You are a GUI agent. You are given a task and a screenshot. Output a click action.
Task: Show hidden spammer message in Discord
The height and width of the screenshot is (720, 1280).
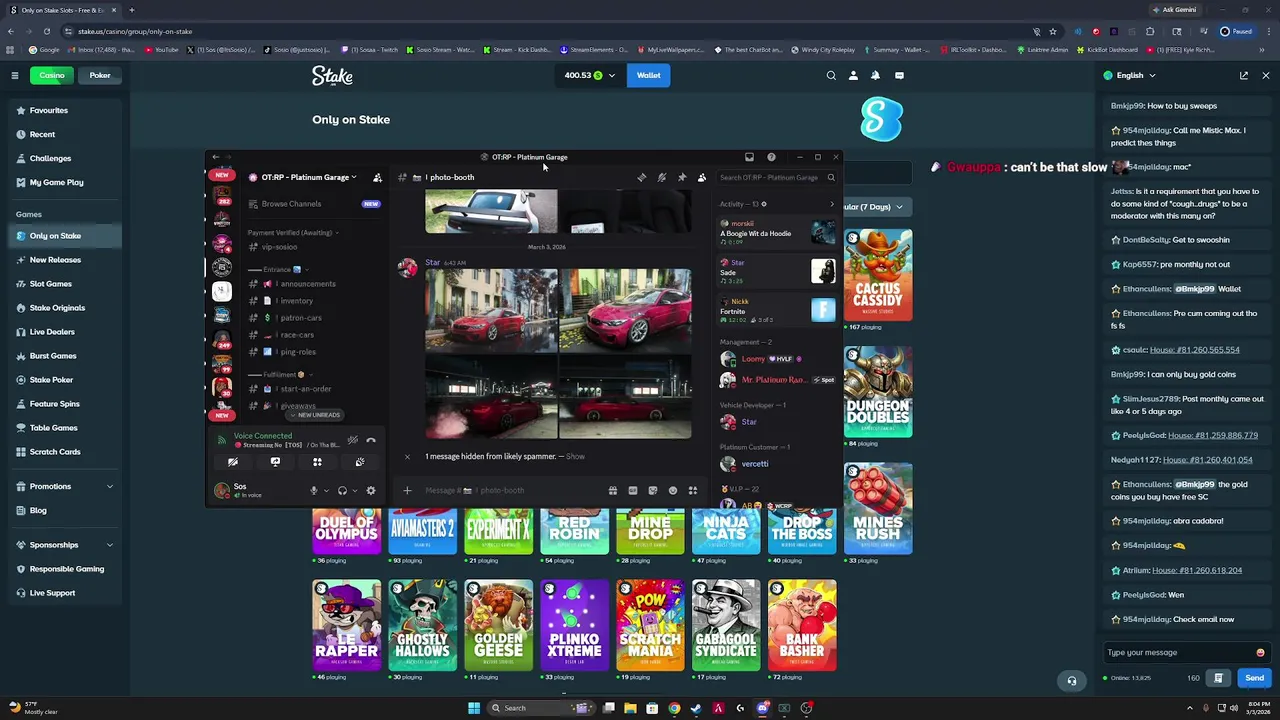[575, 456]
